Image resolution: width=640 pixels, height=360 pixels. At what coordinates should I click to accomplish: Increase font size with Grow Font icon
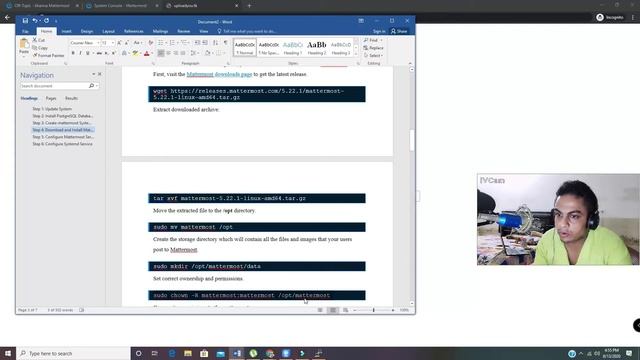pyautogui.click(x=119, y=43)
